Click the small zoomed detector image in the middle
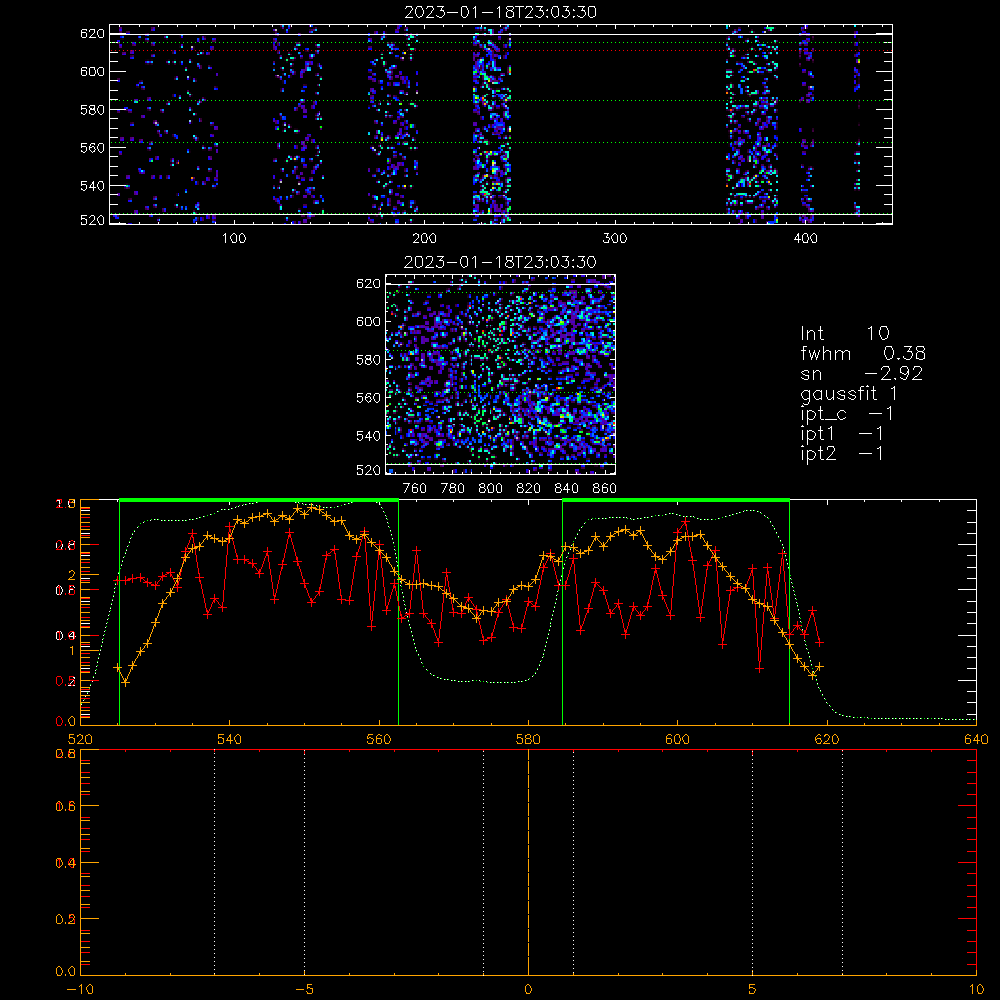Viewport: 1000px width, 1000px height. (500, 374)
